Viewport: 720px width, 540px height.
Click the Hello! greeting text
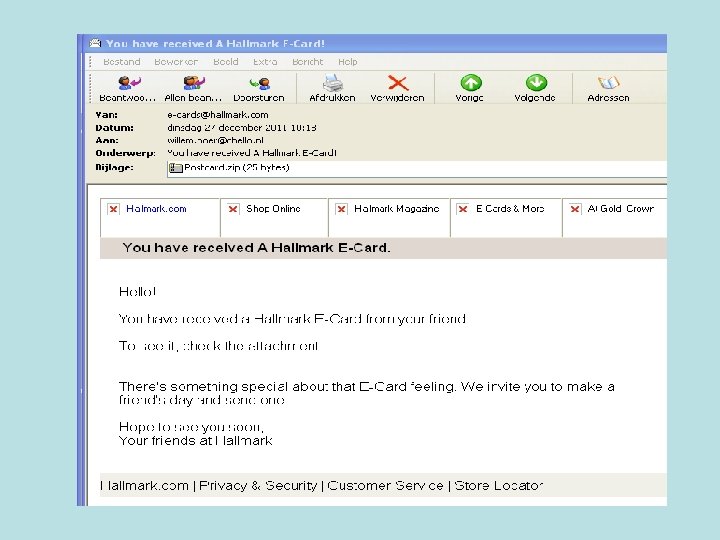point(137,292)
